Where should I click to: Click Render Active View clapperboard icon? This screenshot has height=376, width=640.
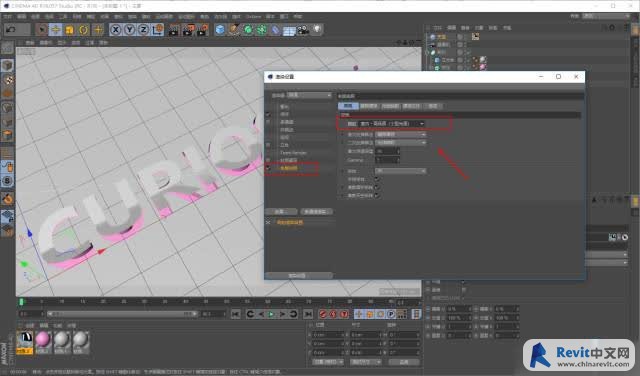(174, 30)
